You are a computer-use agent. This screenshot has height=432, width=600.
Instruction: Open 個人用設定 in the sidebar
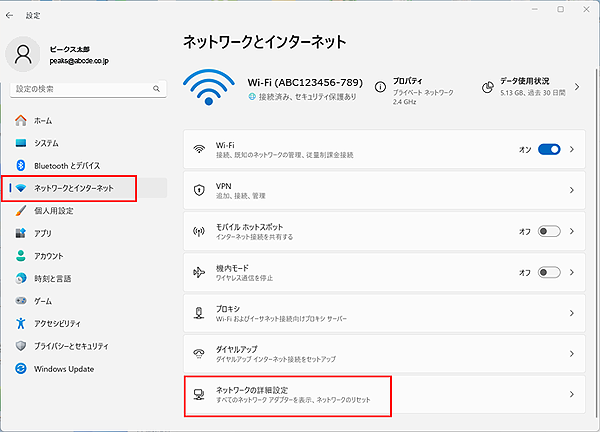[54, 211]
